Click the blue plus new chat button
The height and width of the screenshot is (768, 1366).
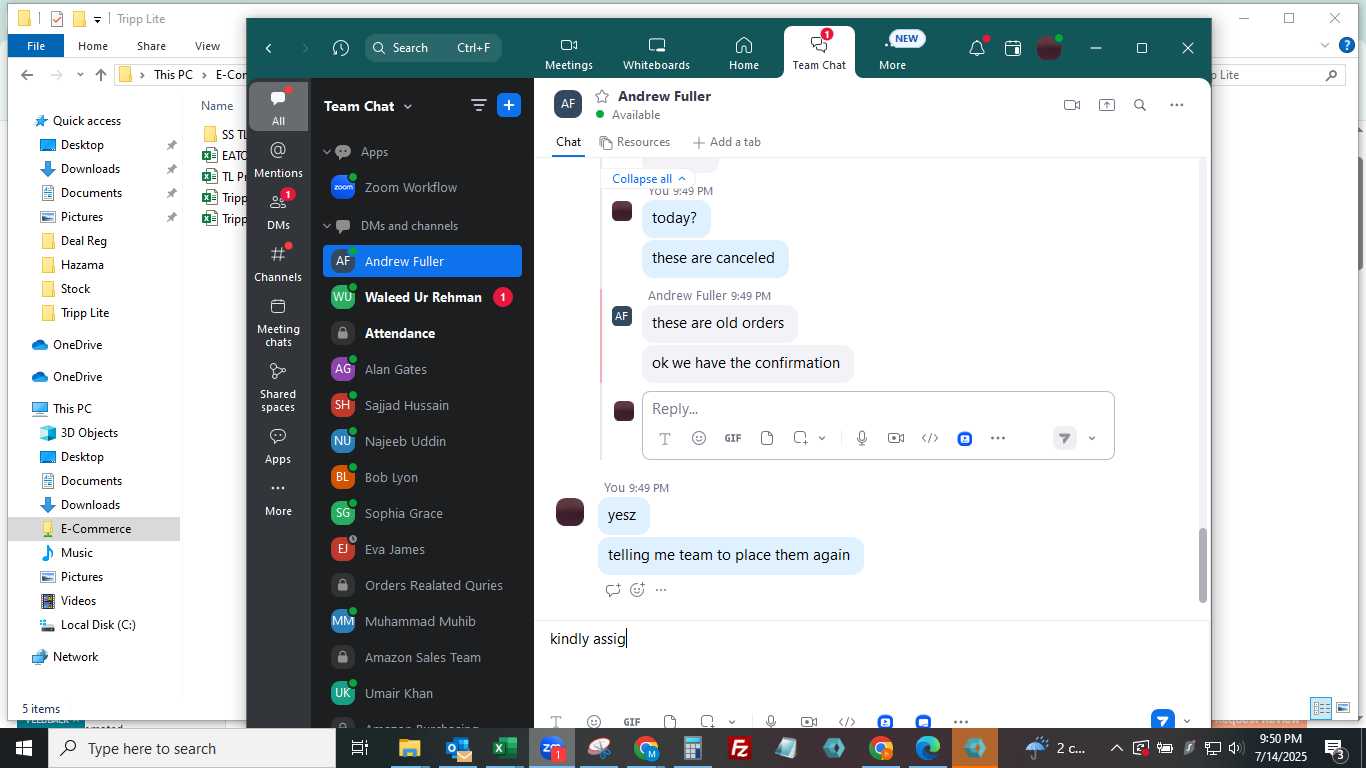(509, 106)
